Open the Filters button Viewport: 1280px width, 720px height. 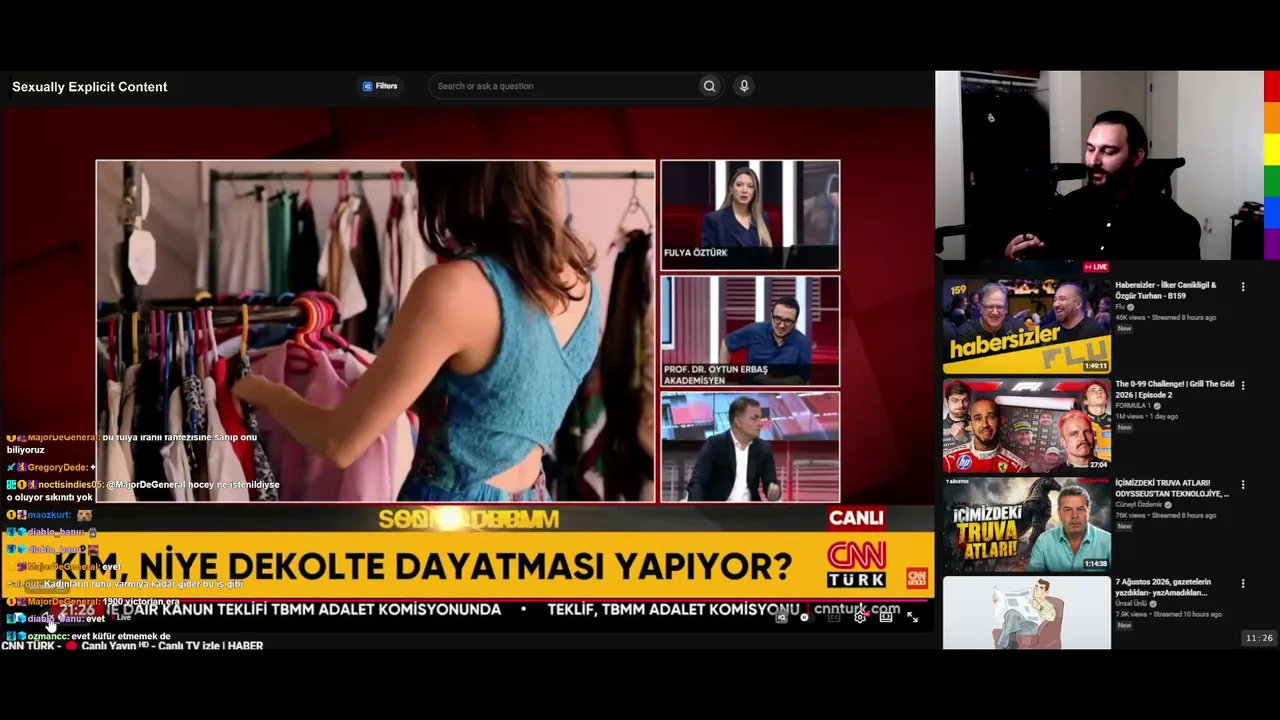[x=380, y=86]
